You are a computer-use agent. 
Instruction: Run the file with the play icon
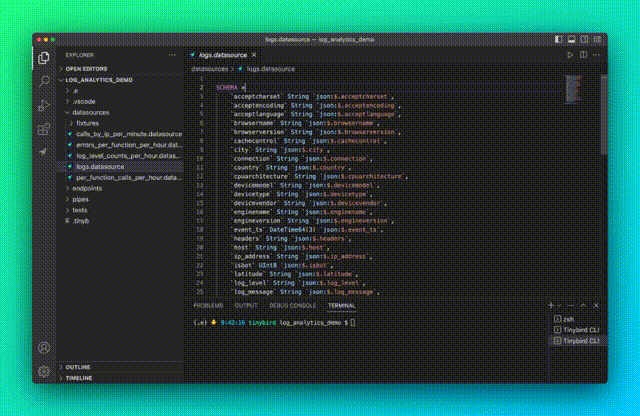[x=569, y=55]
